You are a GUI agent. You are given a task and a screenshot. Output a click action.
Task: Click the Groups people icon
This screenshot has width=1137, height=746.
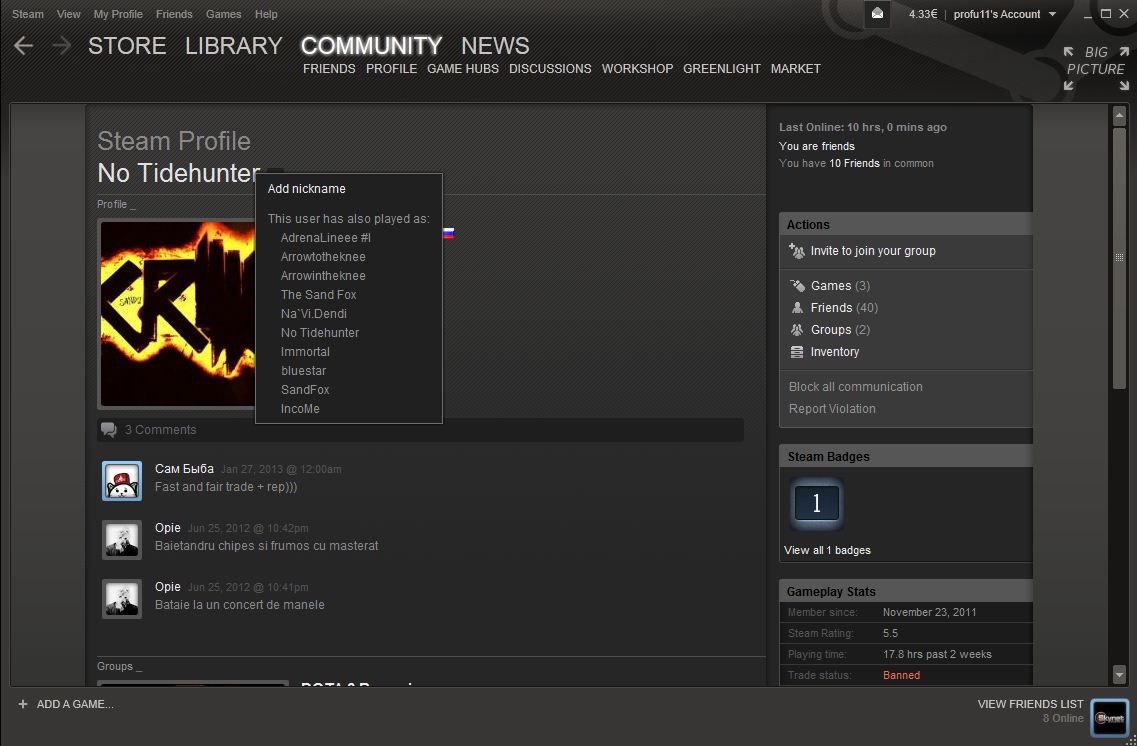[x=797, y=329]
